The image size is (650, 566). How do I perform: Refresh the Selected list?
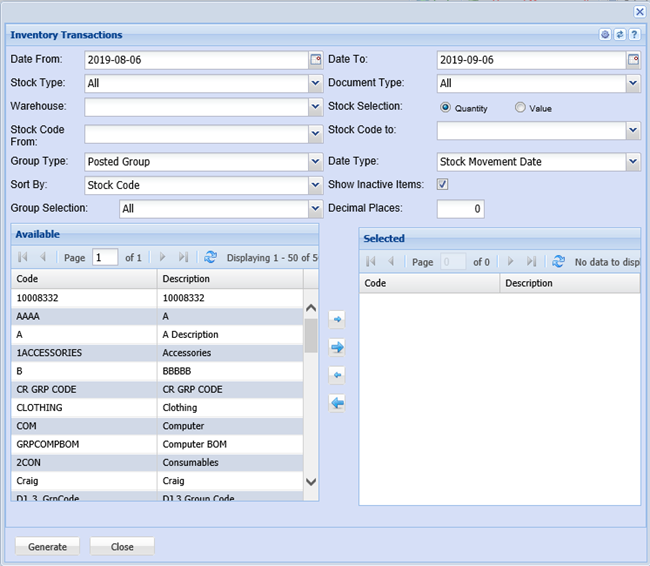pos(558,262)
